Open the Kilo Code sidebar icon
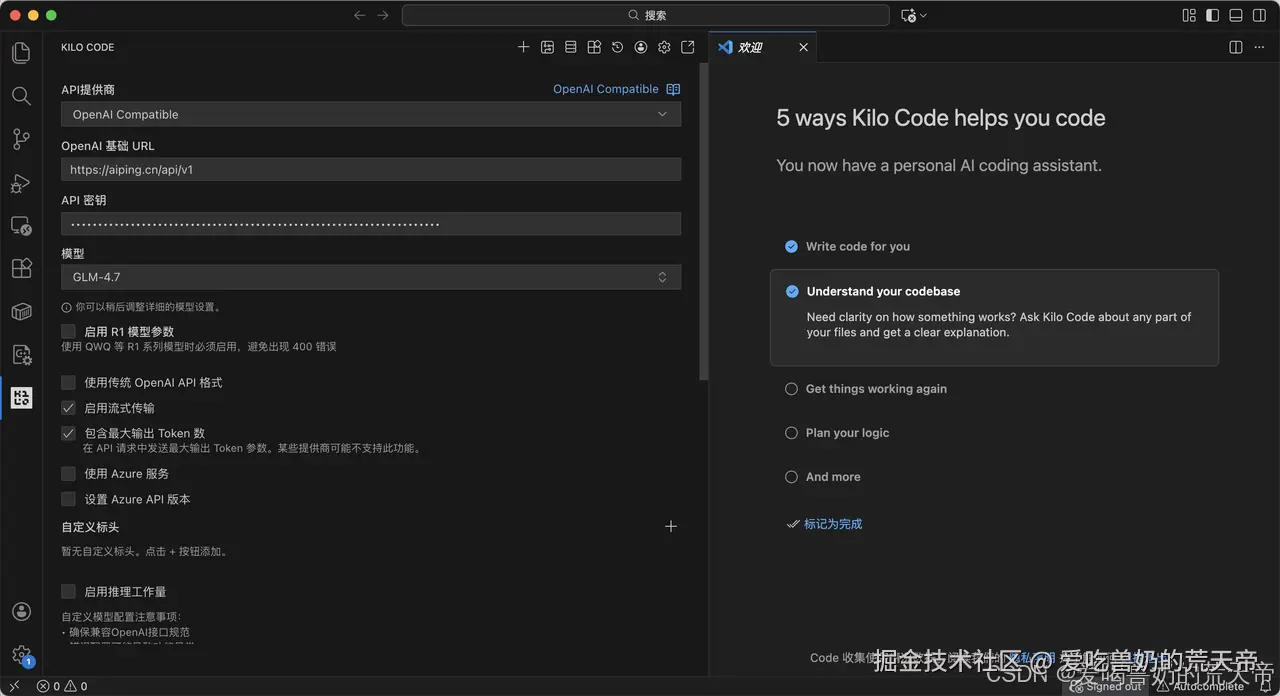This screenshot has height=696, width=1280. click(x=21, y=398)
